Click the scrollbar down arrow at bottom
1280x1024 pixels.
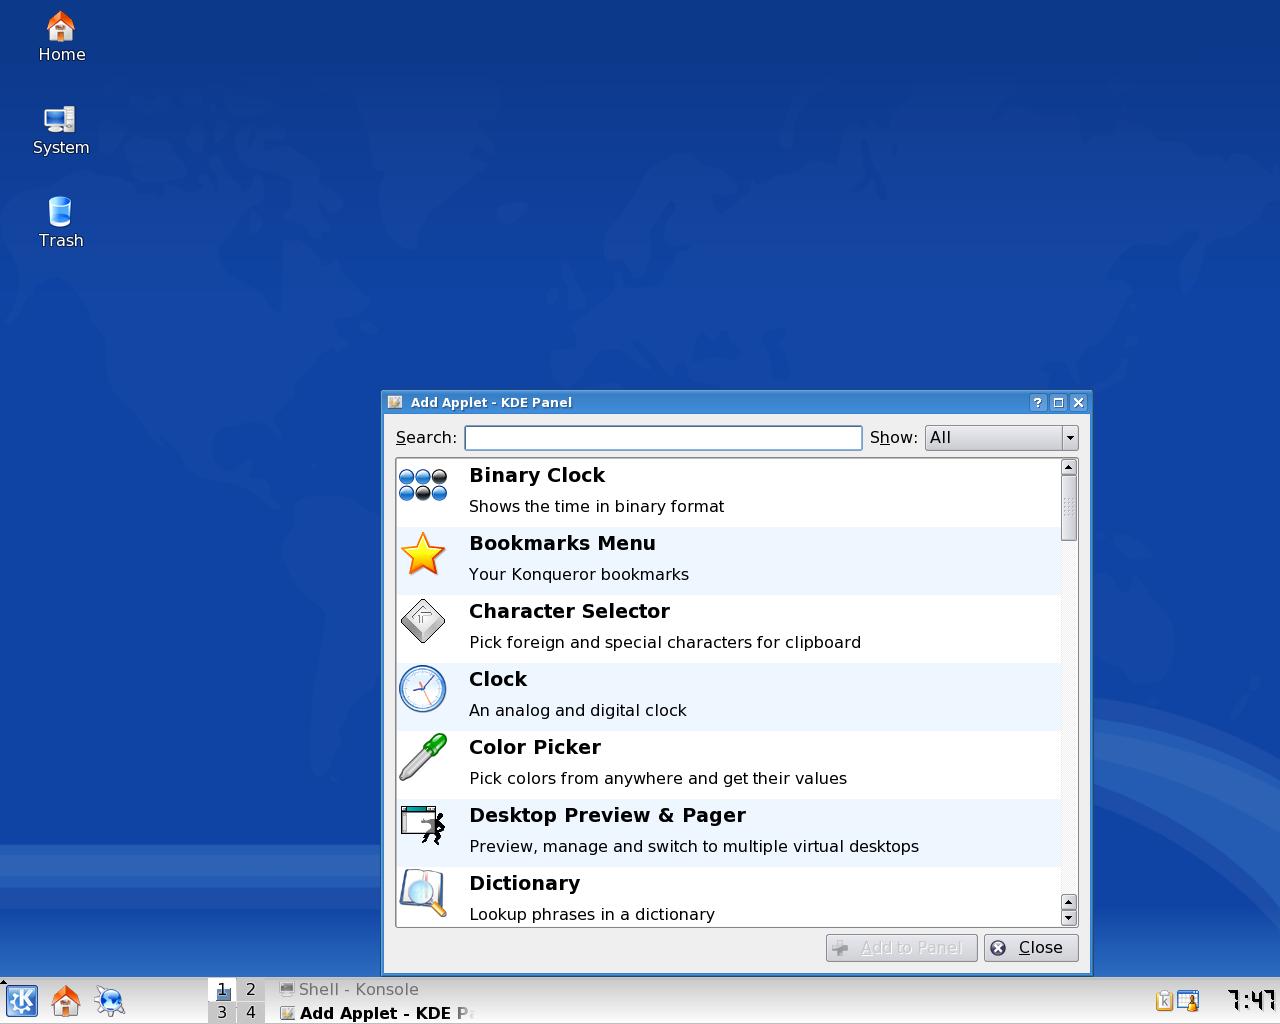click(1069, 918)
